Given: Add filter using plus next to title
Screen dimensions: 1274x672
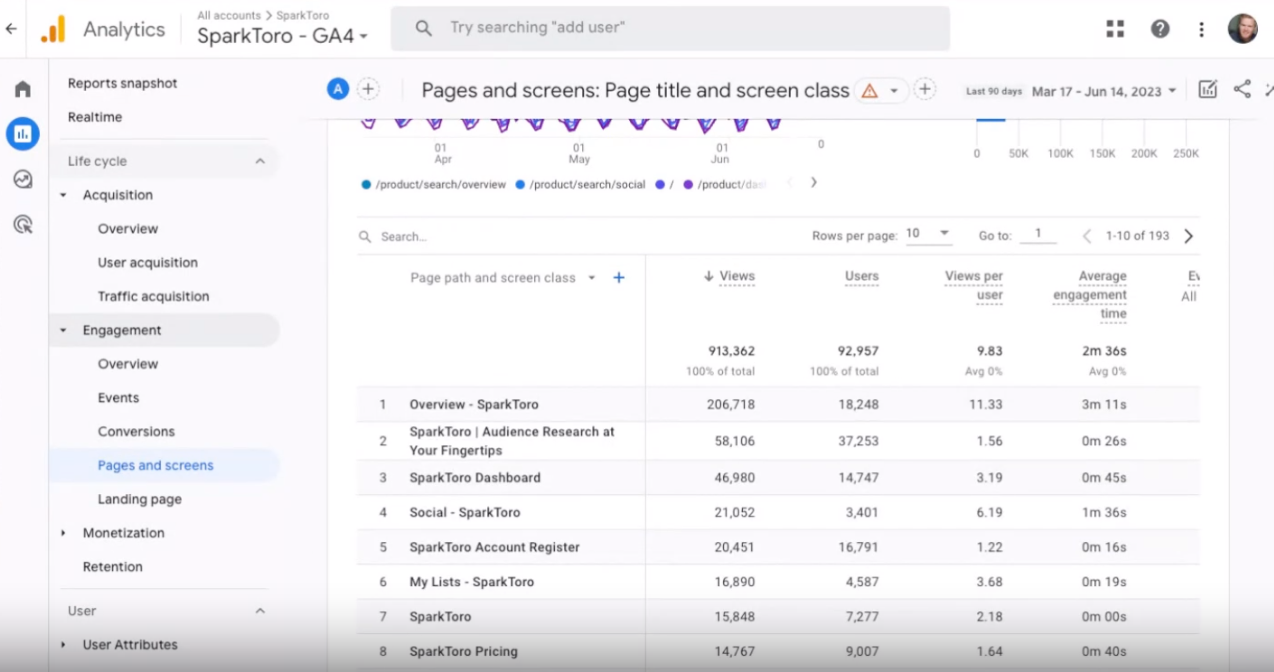Looking at the screenshot, I should [x=925, y=89].
